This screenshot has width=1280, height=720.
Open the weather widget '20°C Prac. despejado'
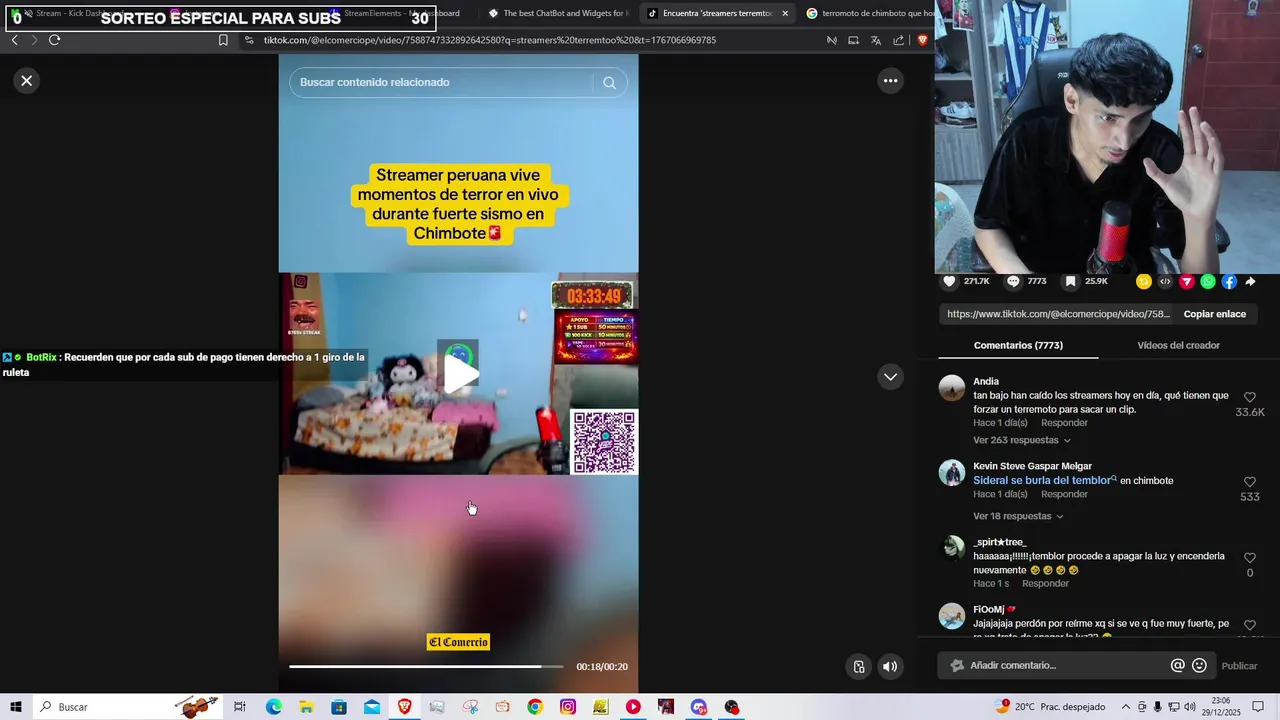coord(1050,707)
